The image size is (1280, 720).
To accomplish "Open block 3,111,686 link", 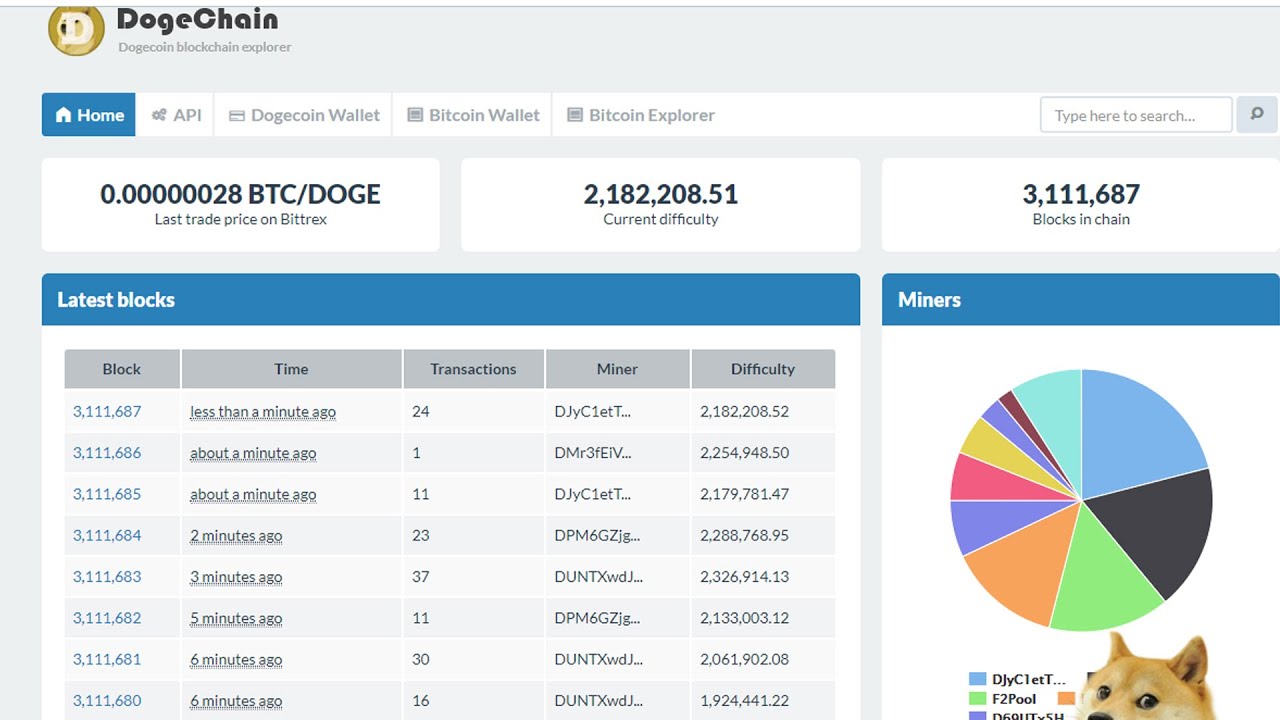I will click(x=107, y=452).
